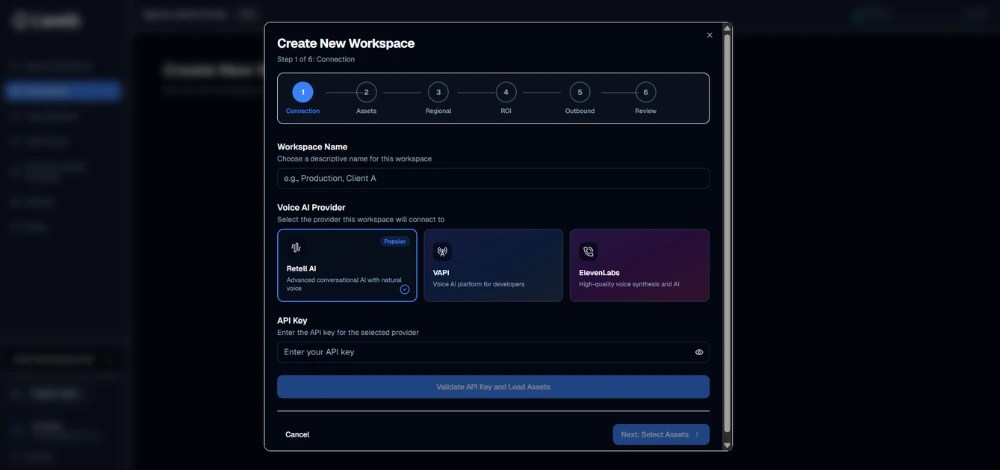This screenshot has width=1000, height=470.
Task: Choose ElevenLabs as voice provider
Action: (x=639, y=265)
